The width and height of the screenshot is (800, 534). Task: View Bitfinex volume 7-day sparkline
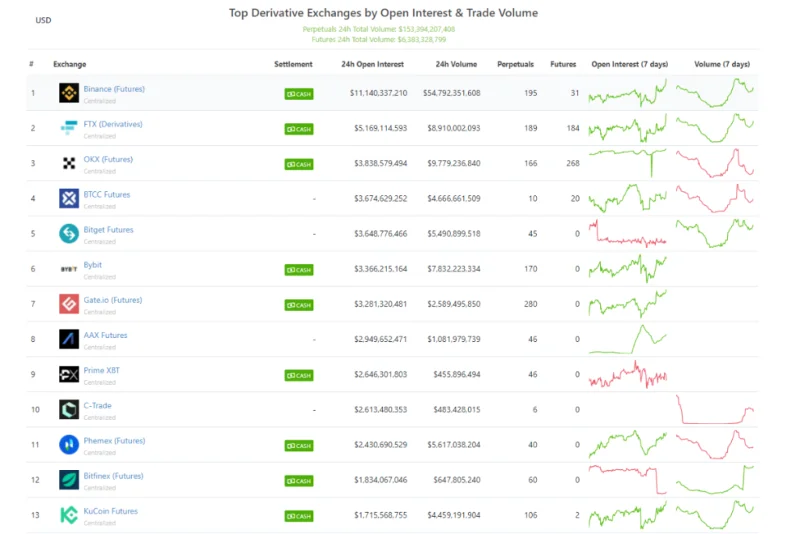715,479
